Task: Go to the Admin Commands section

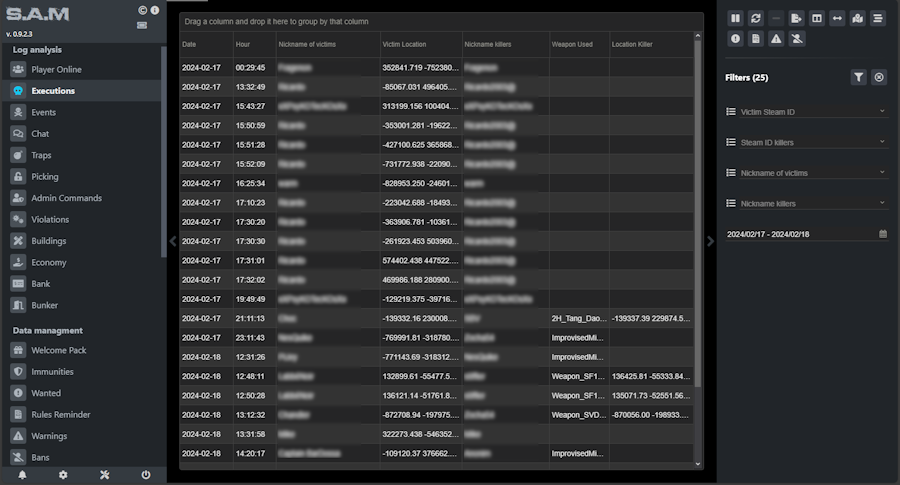Action: click(66, 198)
